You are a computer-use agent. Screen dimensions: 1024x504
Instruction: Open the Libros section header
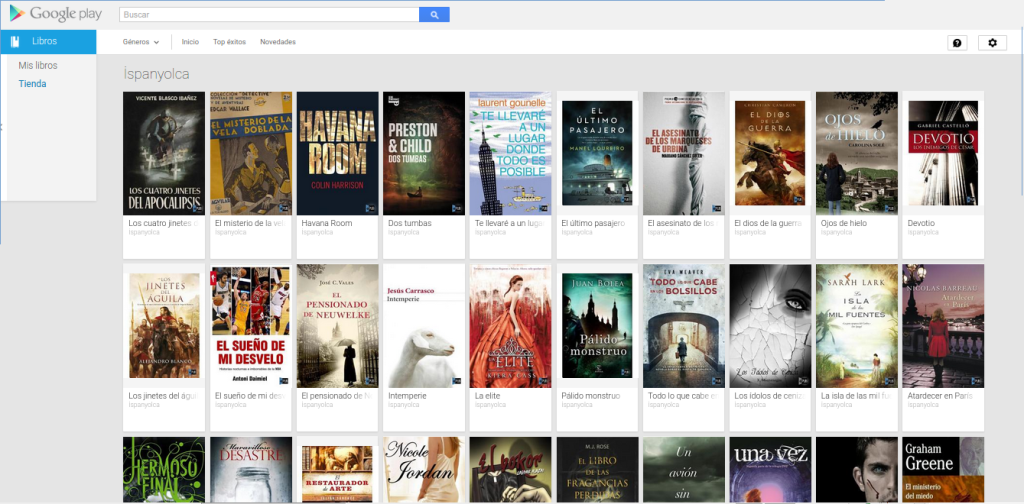[x=48, y=42]
